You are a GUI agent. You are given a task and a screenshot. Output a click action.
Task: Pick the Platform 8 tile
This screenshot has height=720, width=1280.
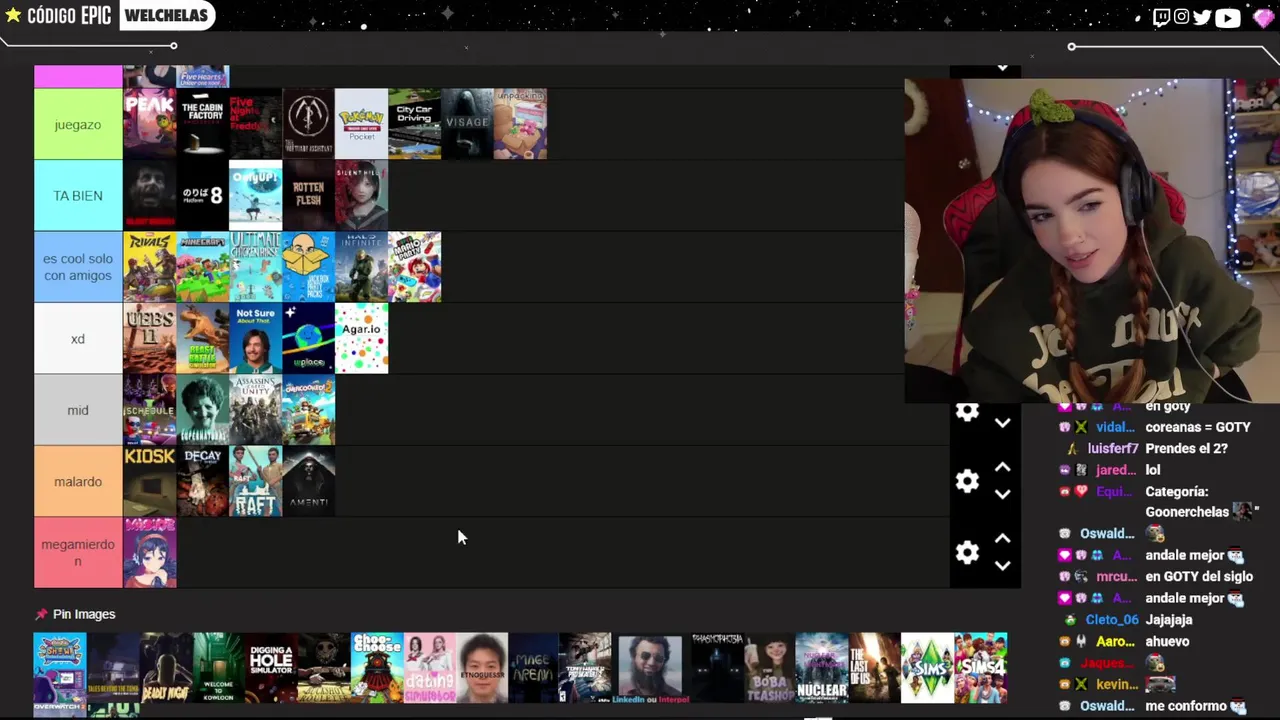point(202,195)
